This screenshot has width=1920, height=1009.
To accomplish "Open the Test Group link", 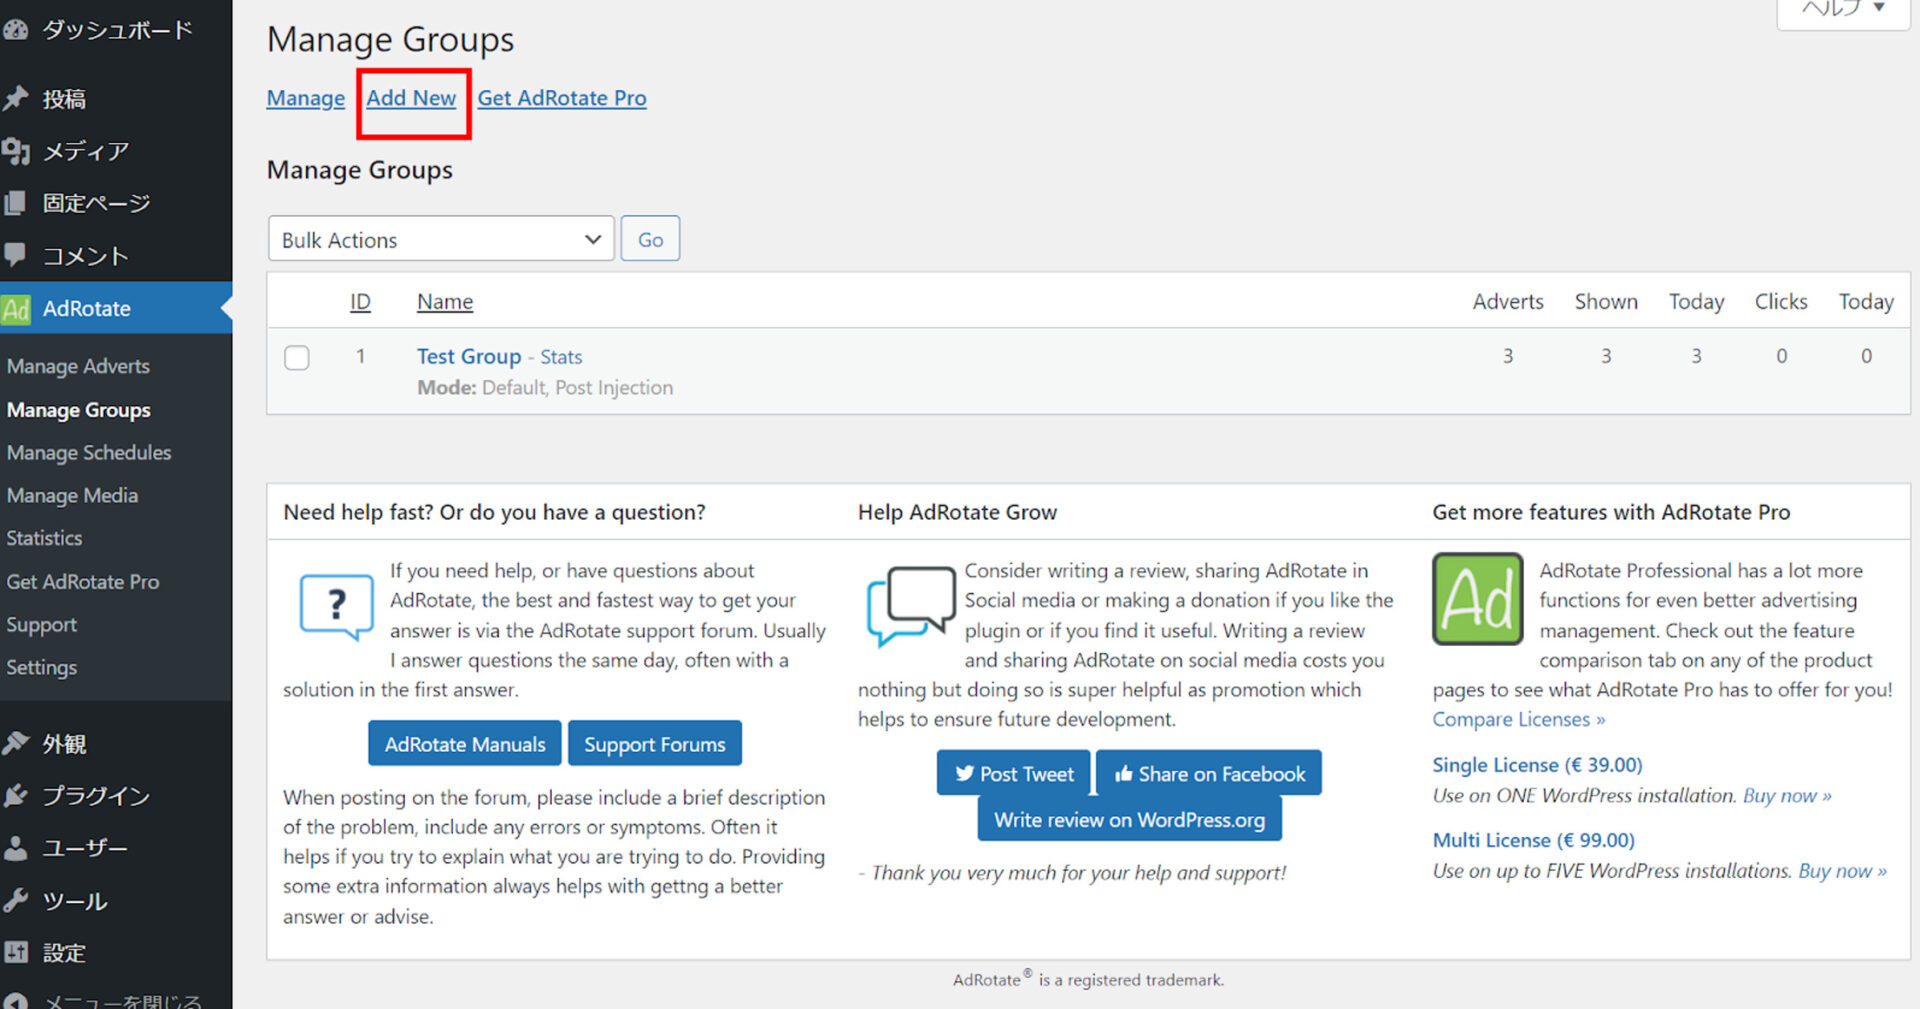I will click(469, 357).
